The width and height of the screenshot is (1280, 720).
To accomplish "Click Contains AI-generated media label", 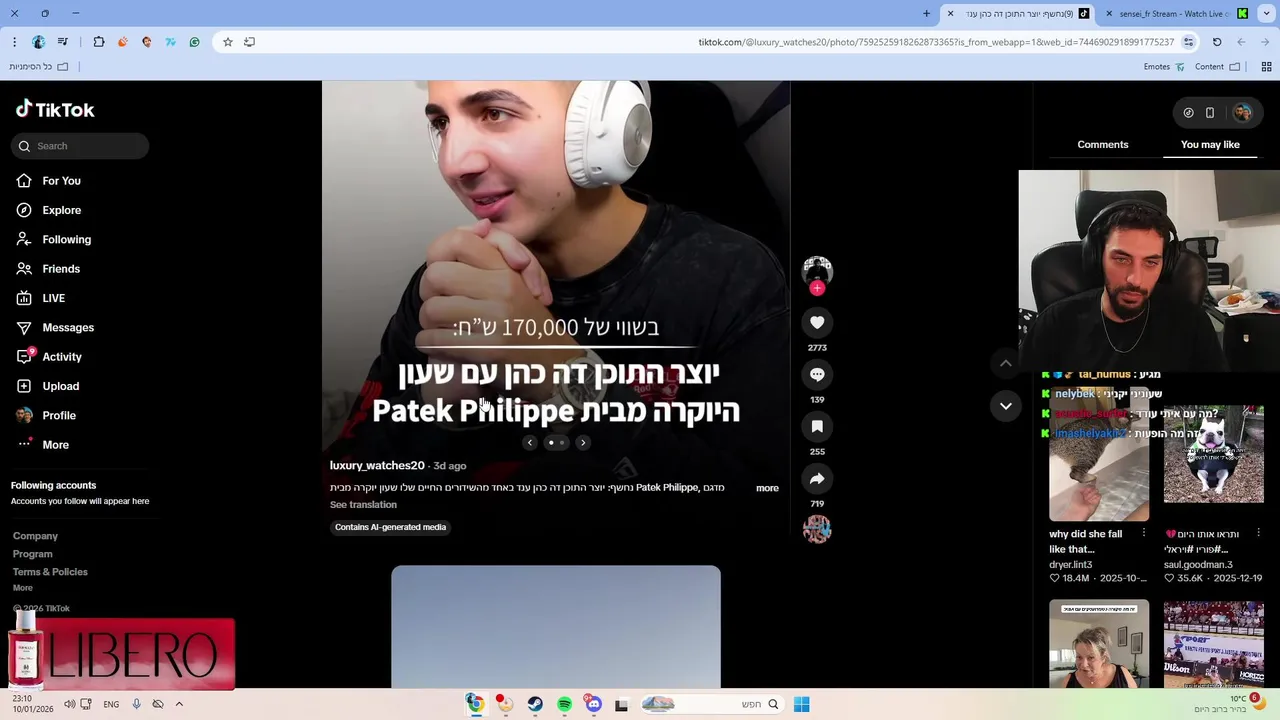I will [x=390, y=527].
